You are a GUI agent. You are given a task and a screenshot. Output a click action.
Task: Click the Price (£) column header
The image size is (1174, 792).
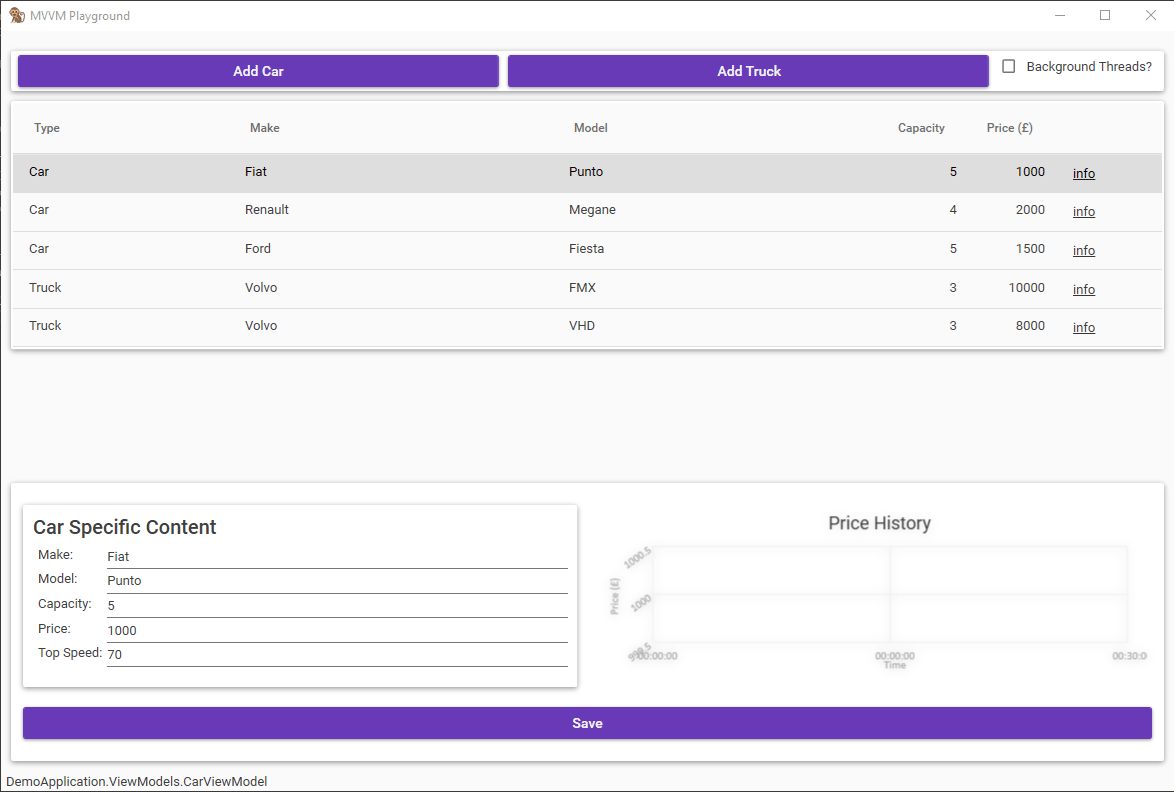(x=1009, y=128)
